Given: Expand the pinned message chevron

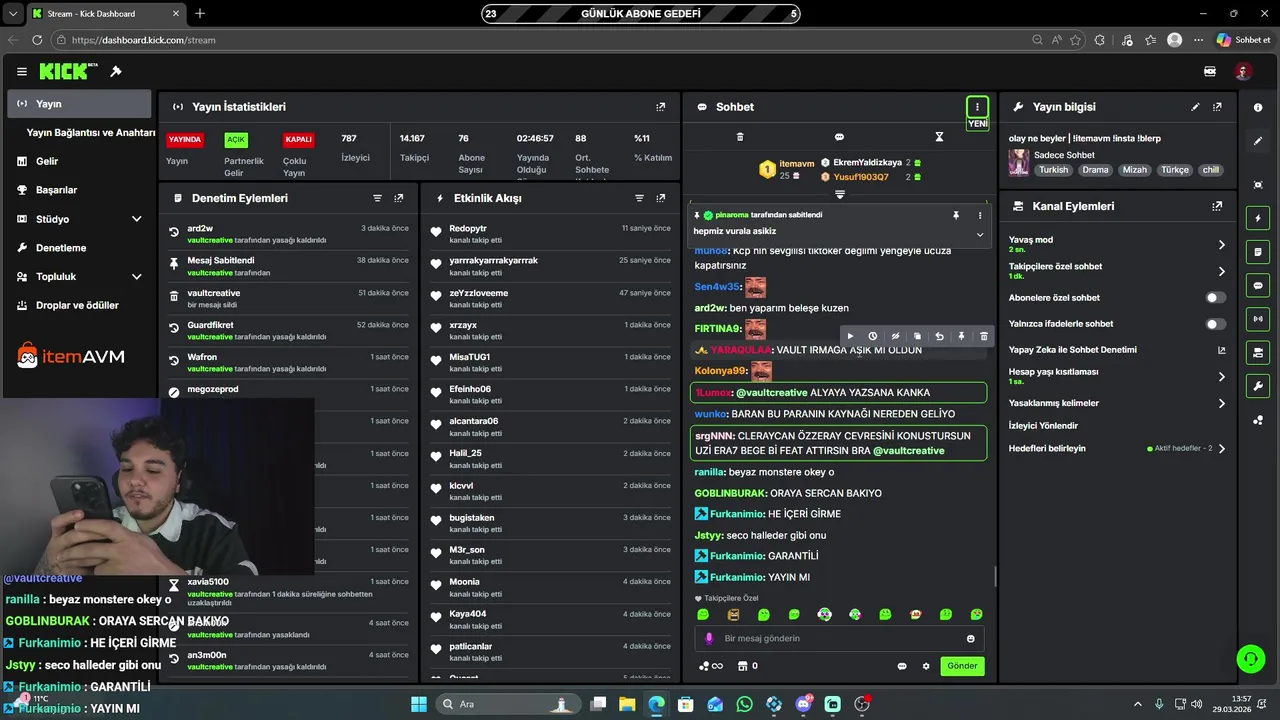Looking at the screenshot, I should 980,235.
